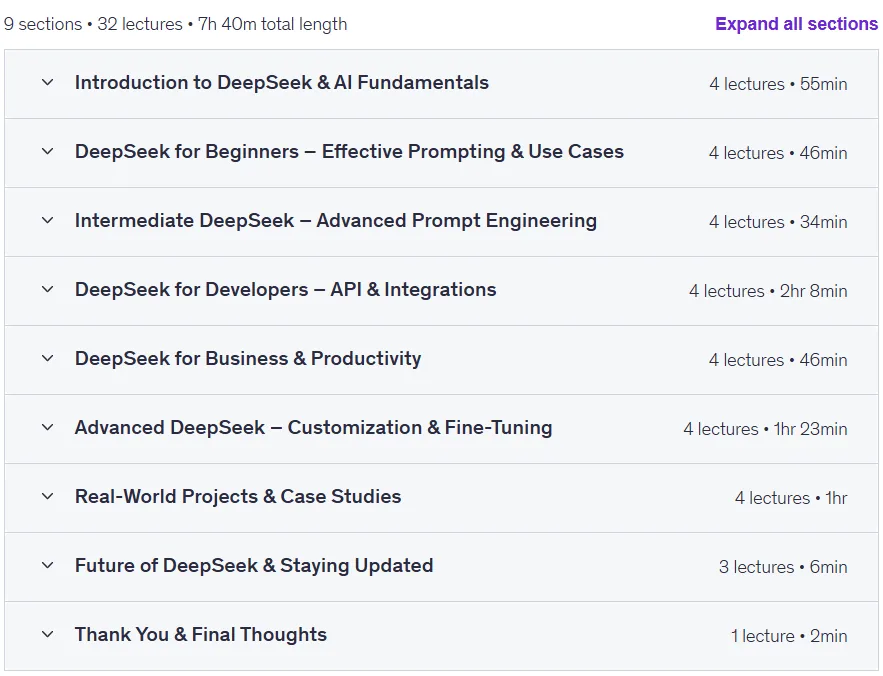
Task: Open DeepSeek for Beginners Effective Prompting title
Action: [x=349, y=152]
